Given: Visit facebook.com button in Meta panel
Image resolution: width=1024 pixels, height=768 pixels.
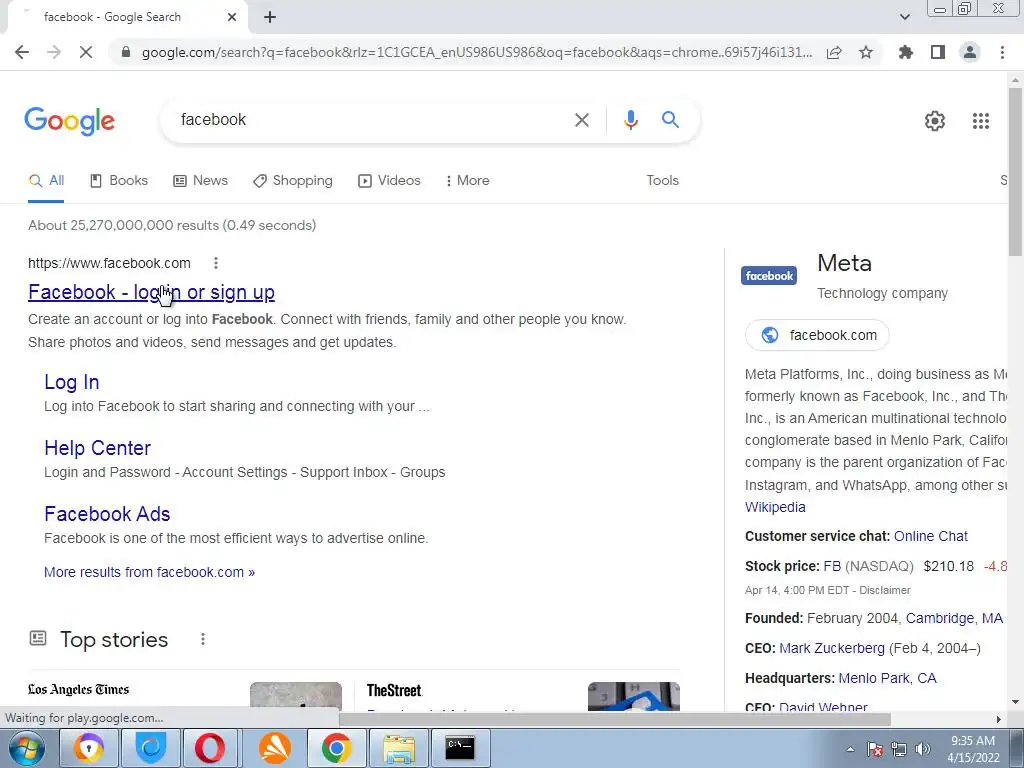Looking at the screenshot, I should [817, 335].
